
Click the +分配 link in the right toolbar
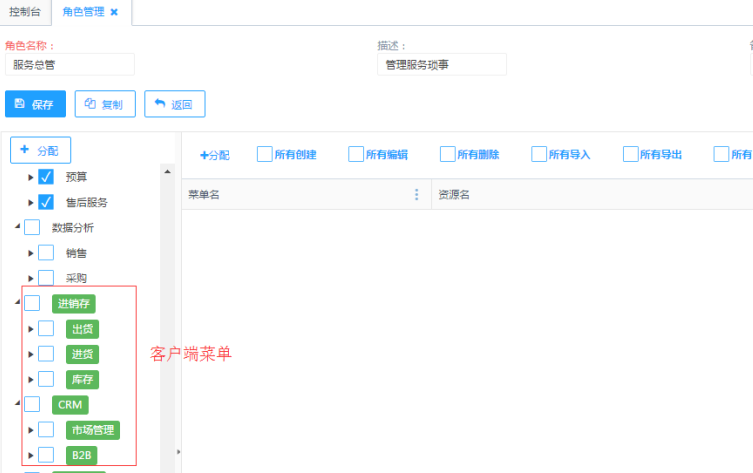(x=214, y=155)
